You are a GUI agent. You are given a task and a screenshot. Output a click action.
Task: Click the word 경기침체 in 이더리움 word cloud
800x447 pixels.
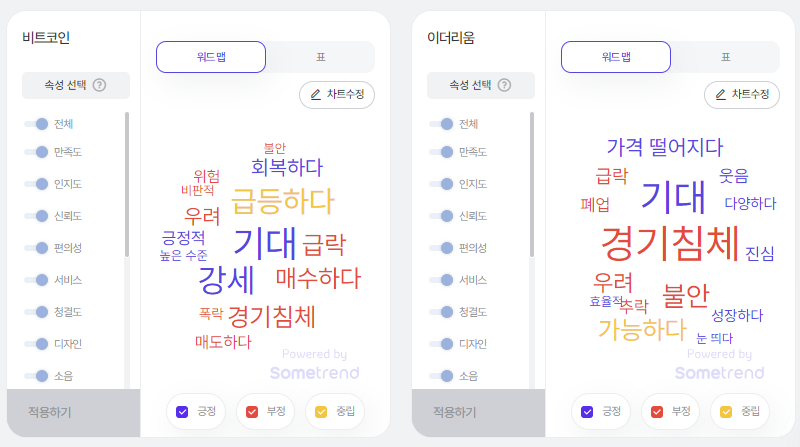(x=670, y=243)
